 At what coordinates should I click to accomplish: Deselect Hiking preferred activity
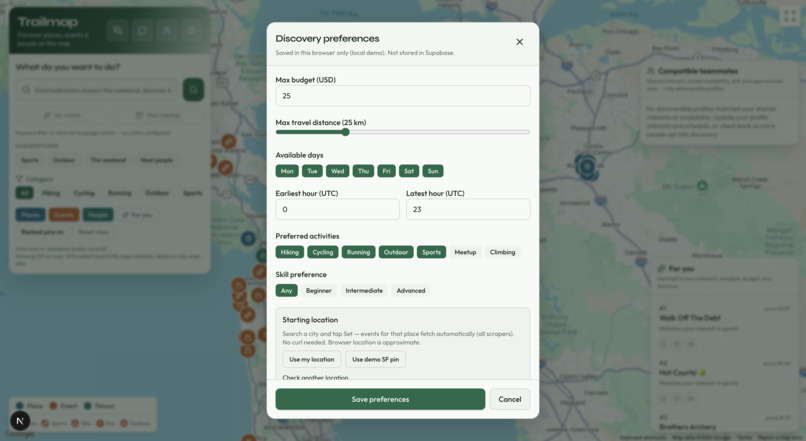[289, 252]
